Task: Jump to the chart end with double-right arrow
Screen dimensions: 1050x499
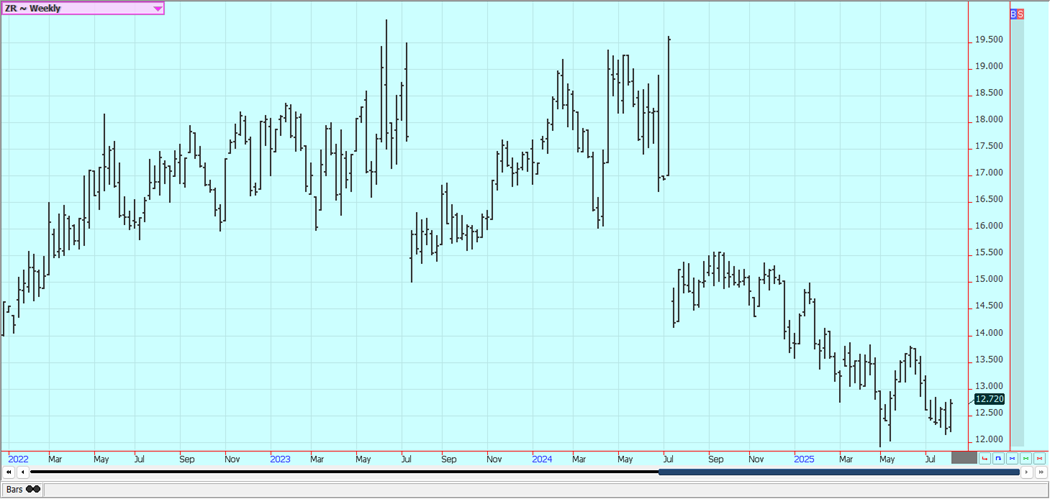Action: coord(1041,472)
